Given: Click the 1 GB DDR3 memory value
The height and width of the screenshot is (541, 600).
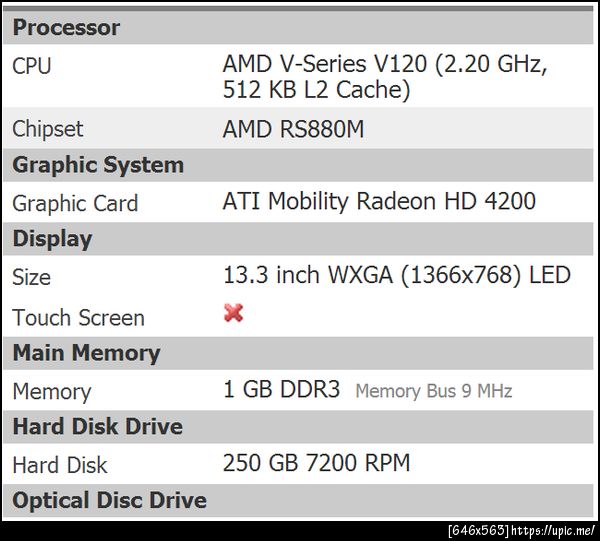Looking at the screenshot, I should pos(282,389).
